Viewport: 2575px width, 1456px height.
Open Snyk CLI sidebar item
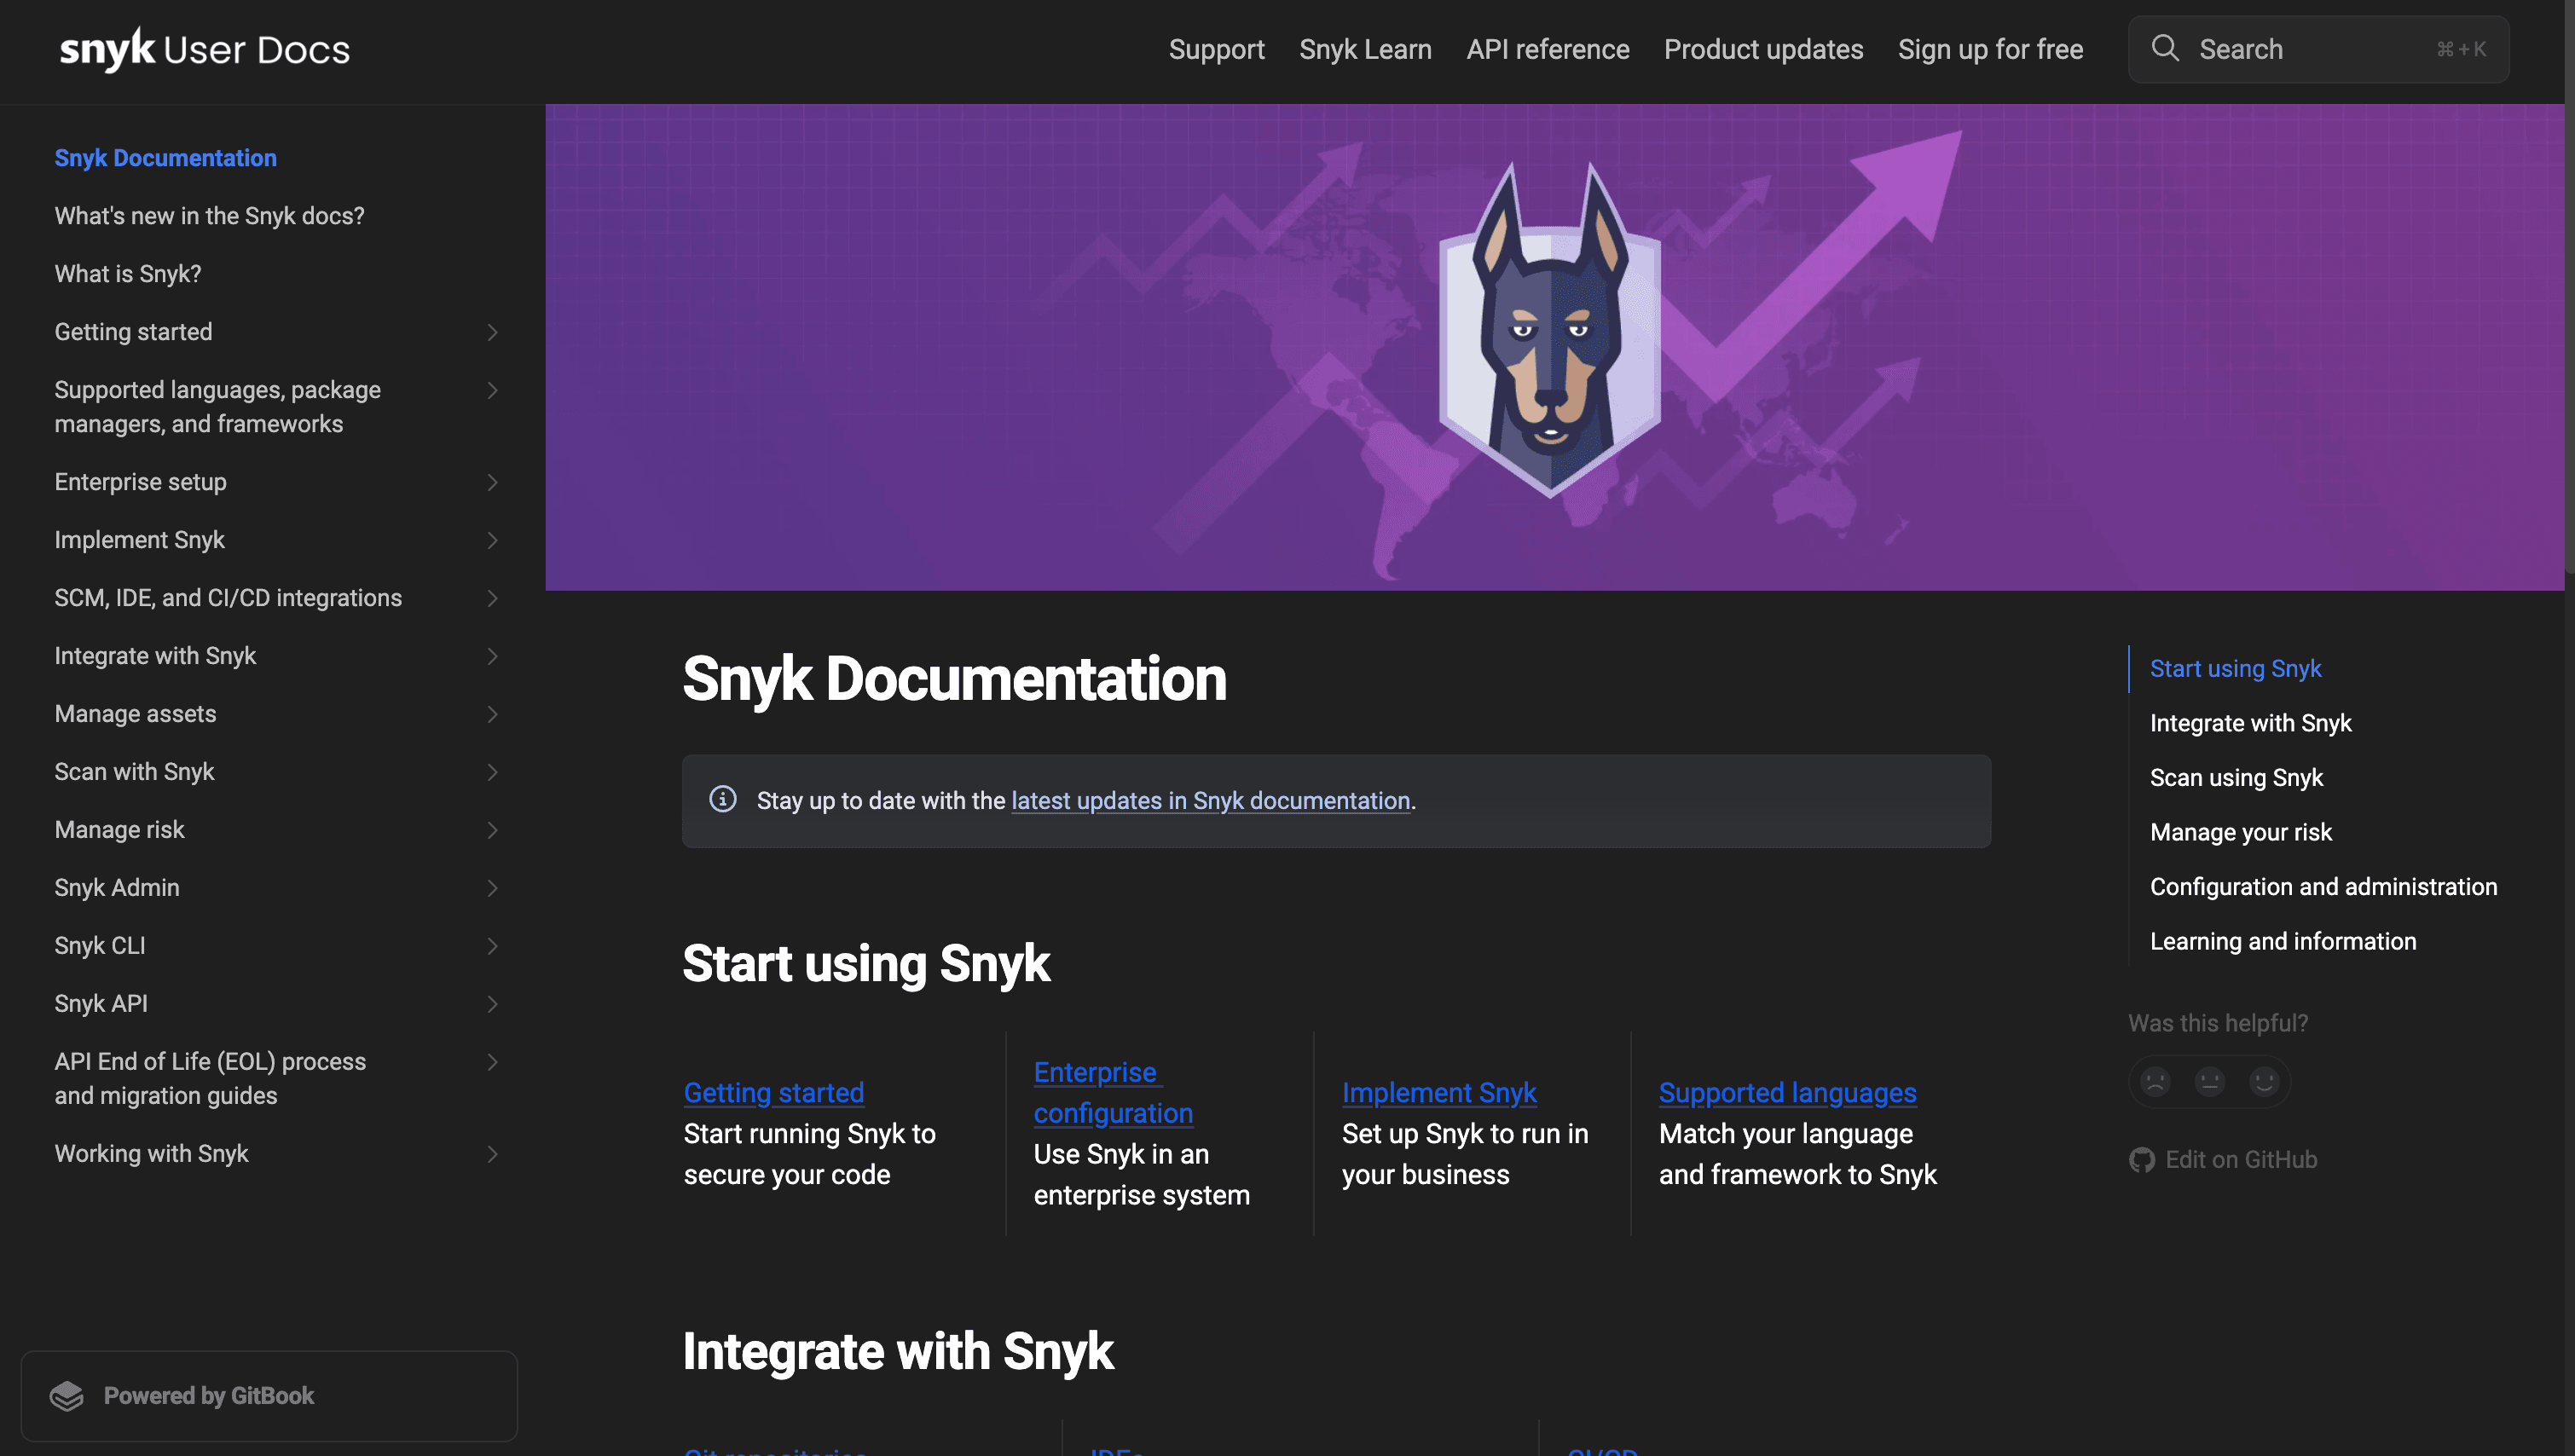100,946
